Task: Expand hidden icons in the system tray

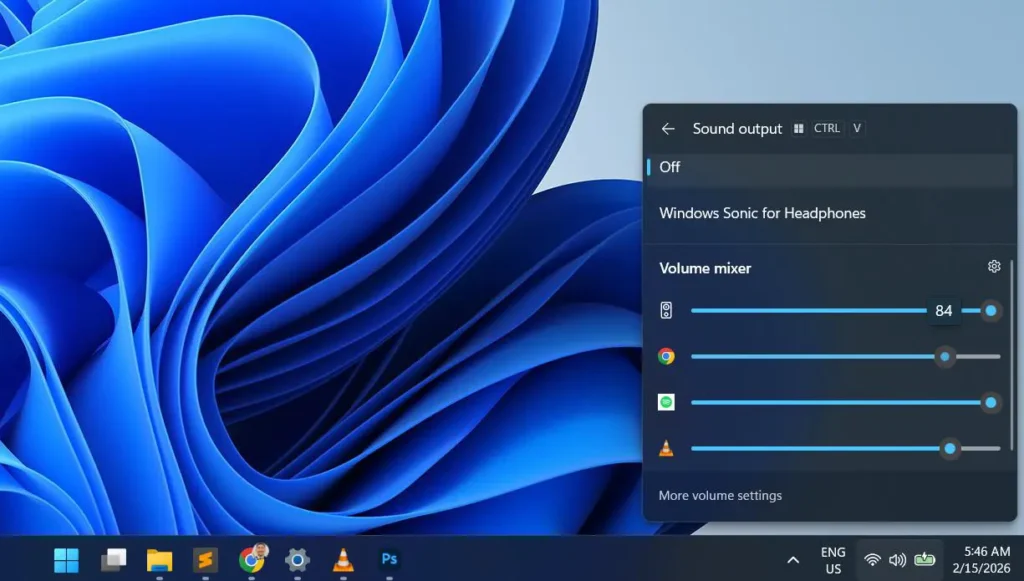Action: (793, 560)
